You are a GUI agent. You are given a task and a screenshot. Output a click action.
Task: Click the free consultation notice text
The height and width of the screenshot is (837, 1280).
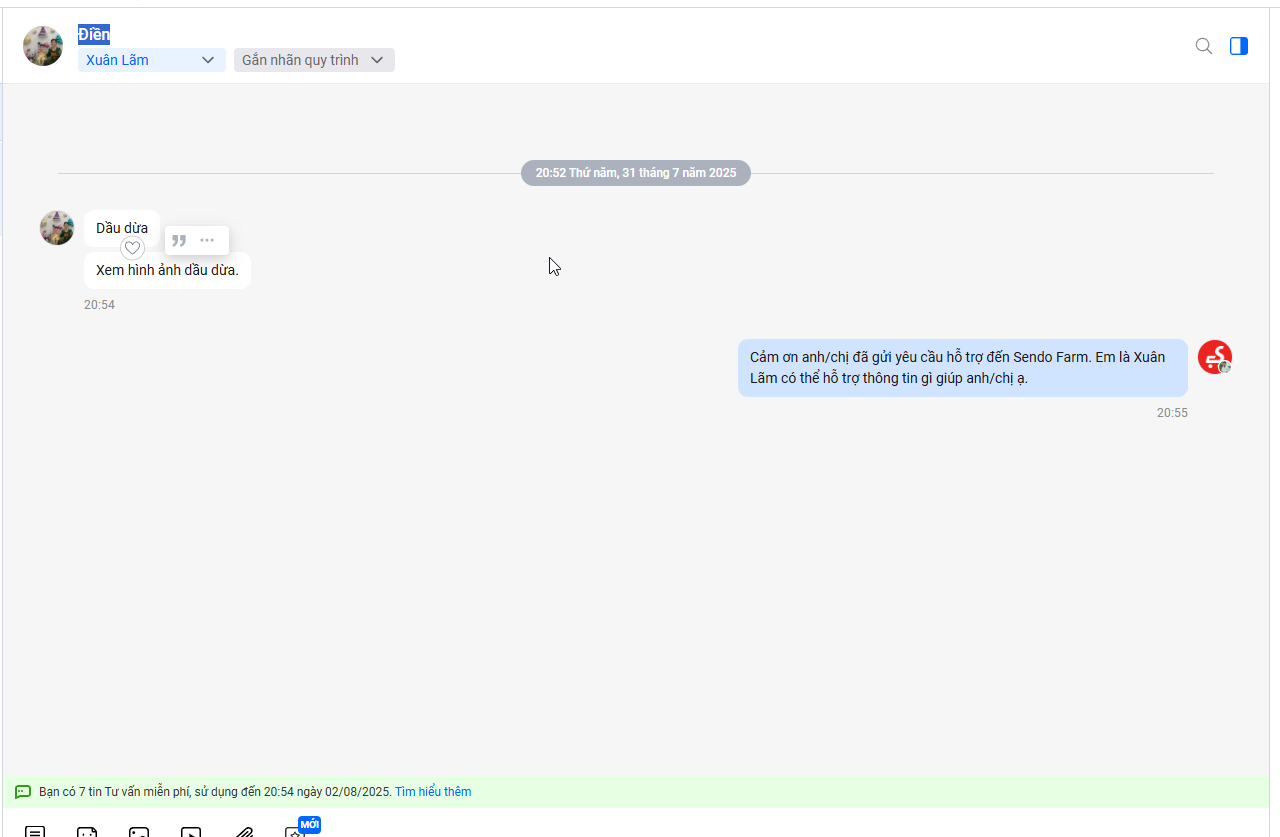pos(215,792)
